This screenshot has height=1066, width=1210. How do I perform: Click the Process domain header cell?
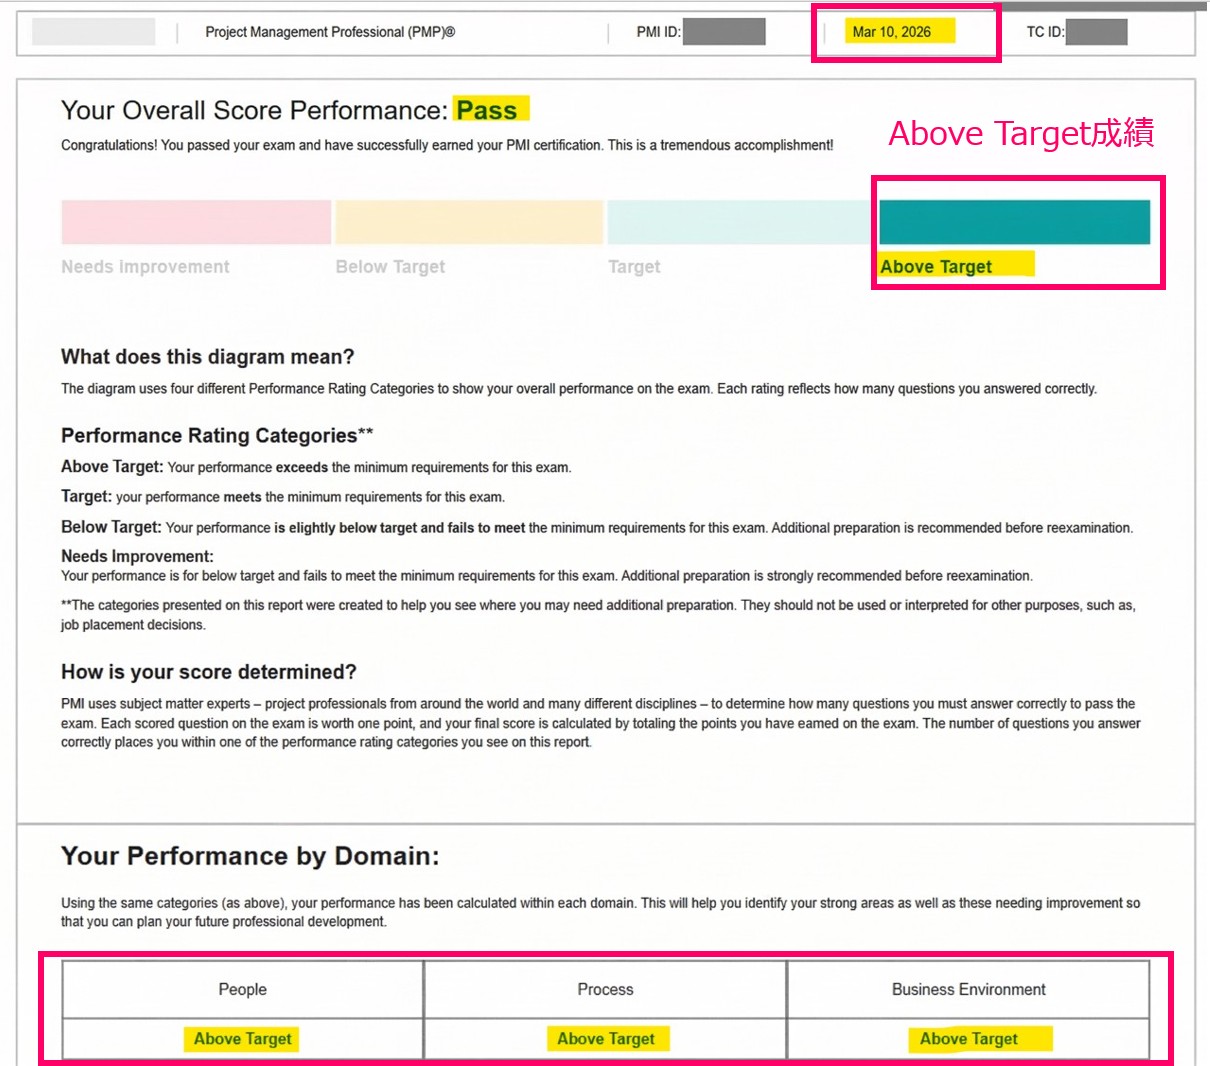(605, 989)
